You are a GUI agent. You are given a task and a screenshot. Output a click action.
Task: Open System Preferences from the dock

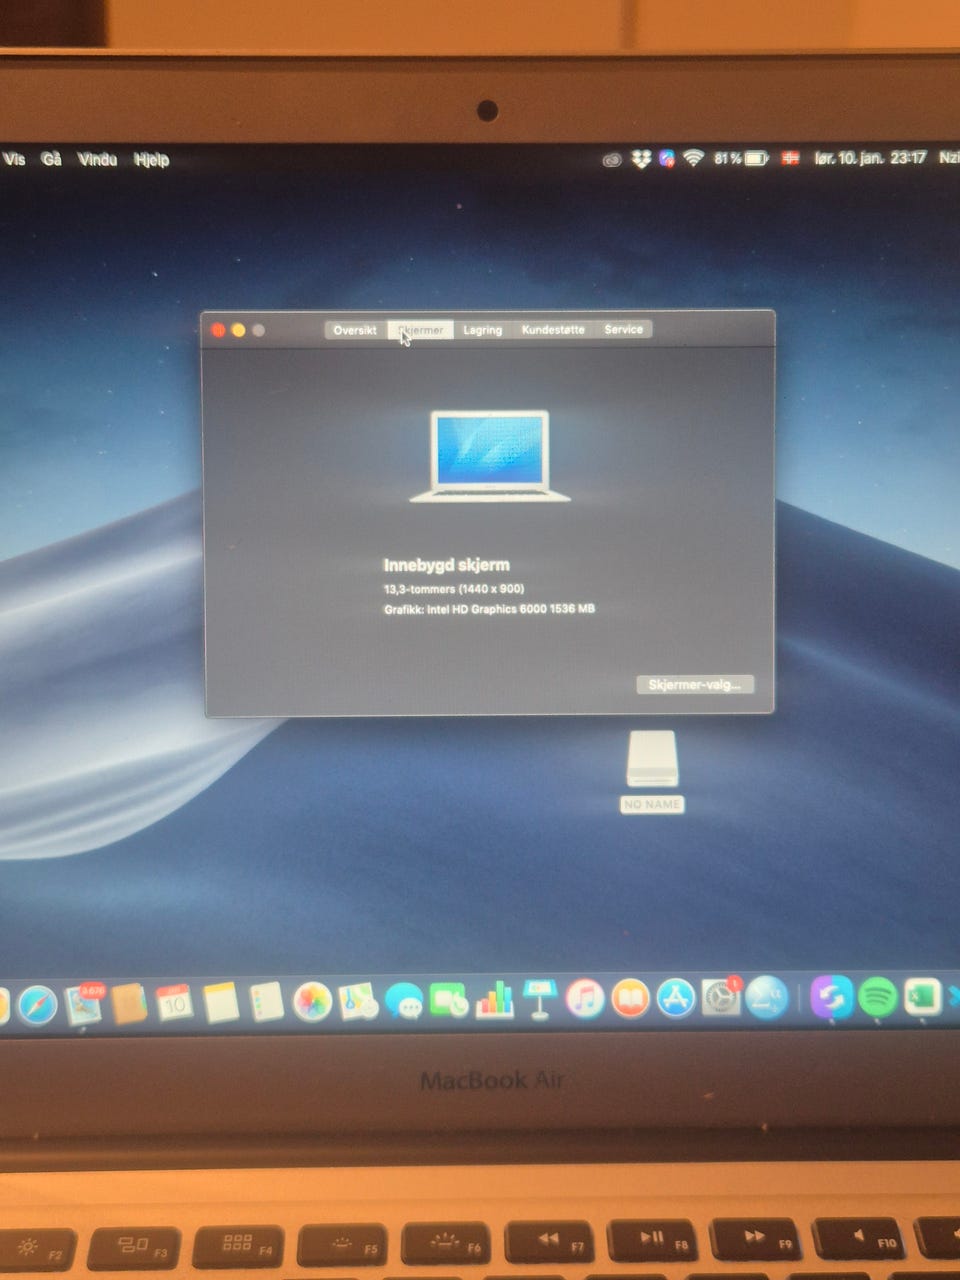(x=721, y=998)
